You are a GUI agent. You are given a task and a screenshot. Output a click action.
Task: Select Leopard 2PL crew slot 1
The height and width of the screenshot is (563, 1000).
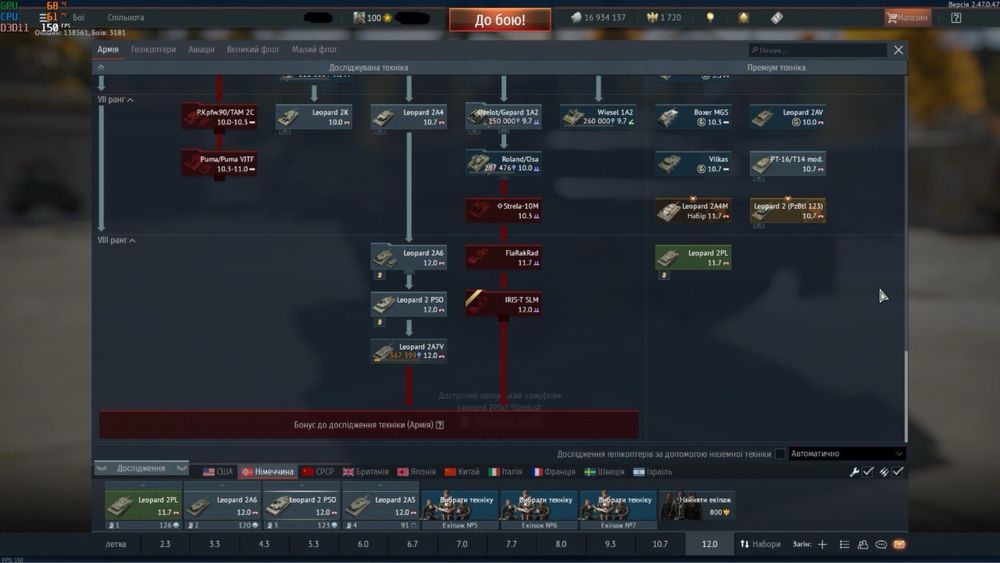[x=143, y=506]
